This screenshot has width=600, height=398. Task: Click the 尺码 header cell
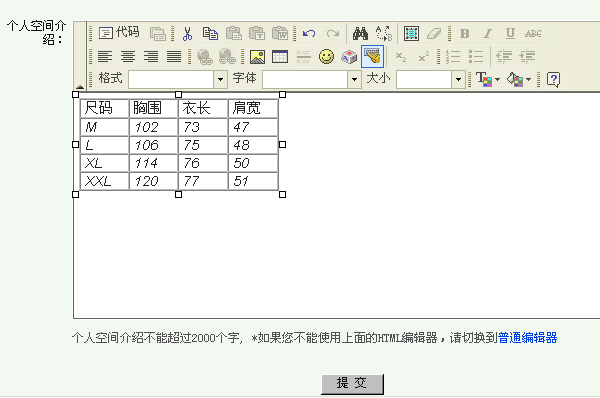[104, 108]
